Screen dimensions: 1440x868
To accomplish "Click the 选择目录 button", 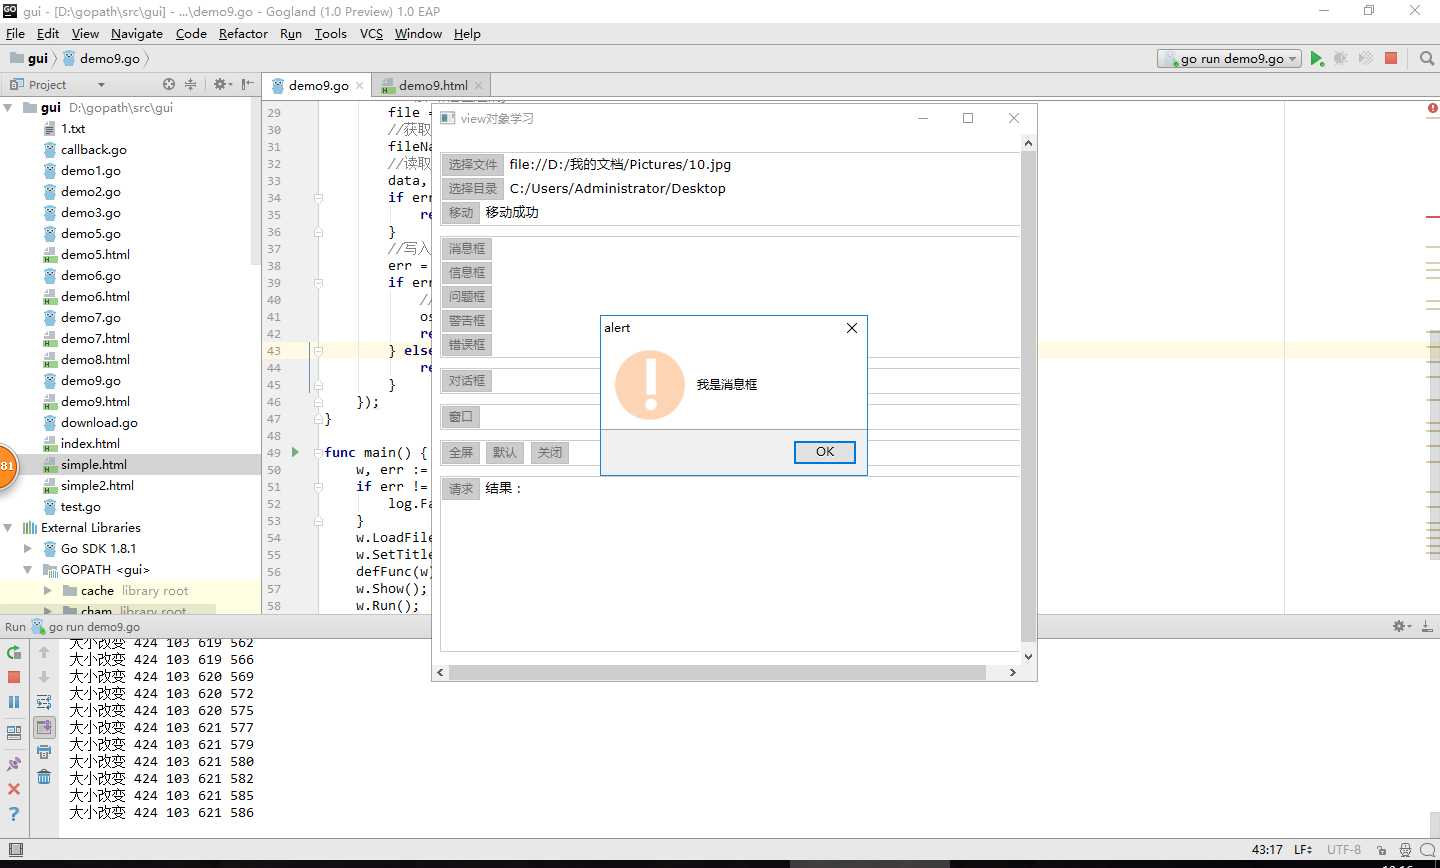I will click(472, 188).
